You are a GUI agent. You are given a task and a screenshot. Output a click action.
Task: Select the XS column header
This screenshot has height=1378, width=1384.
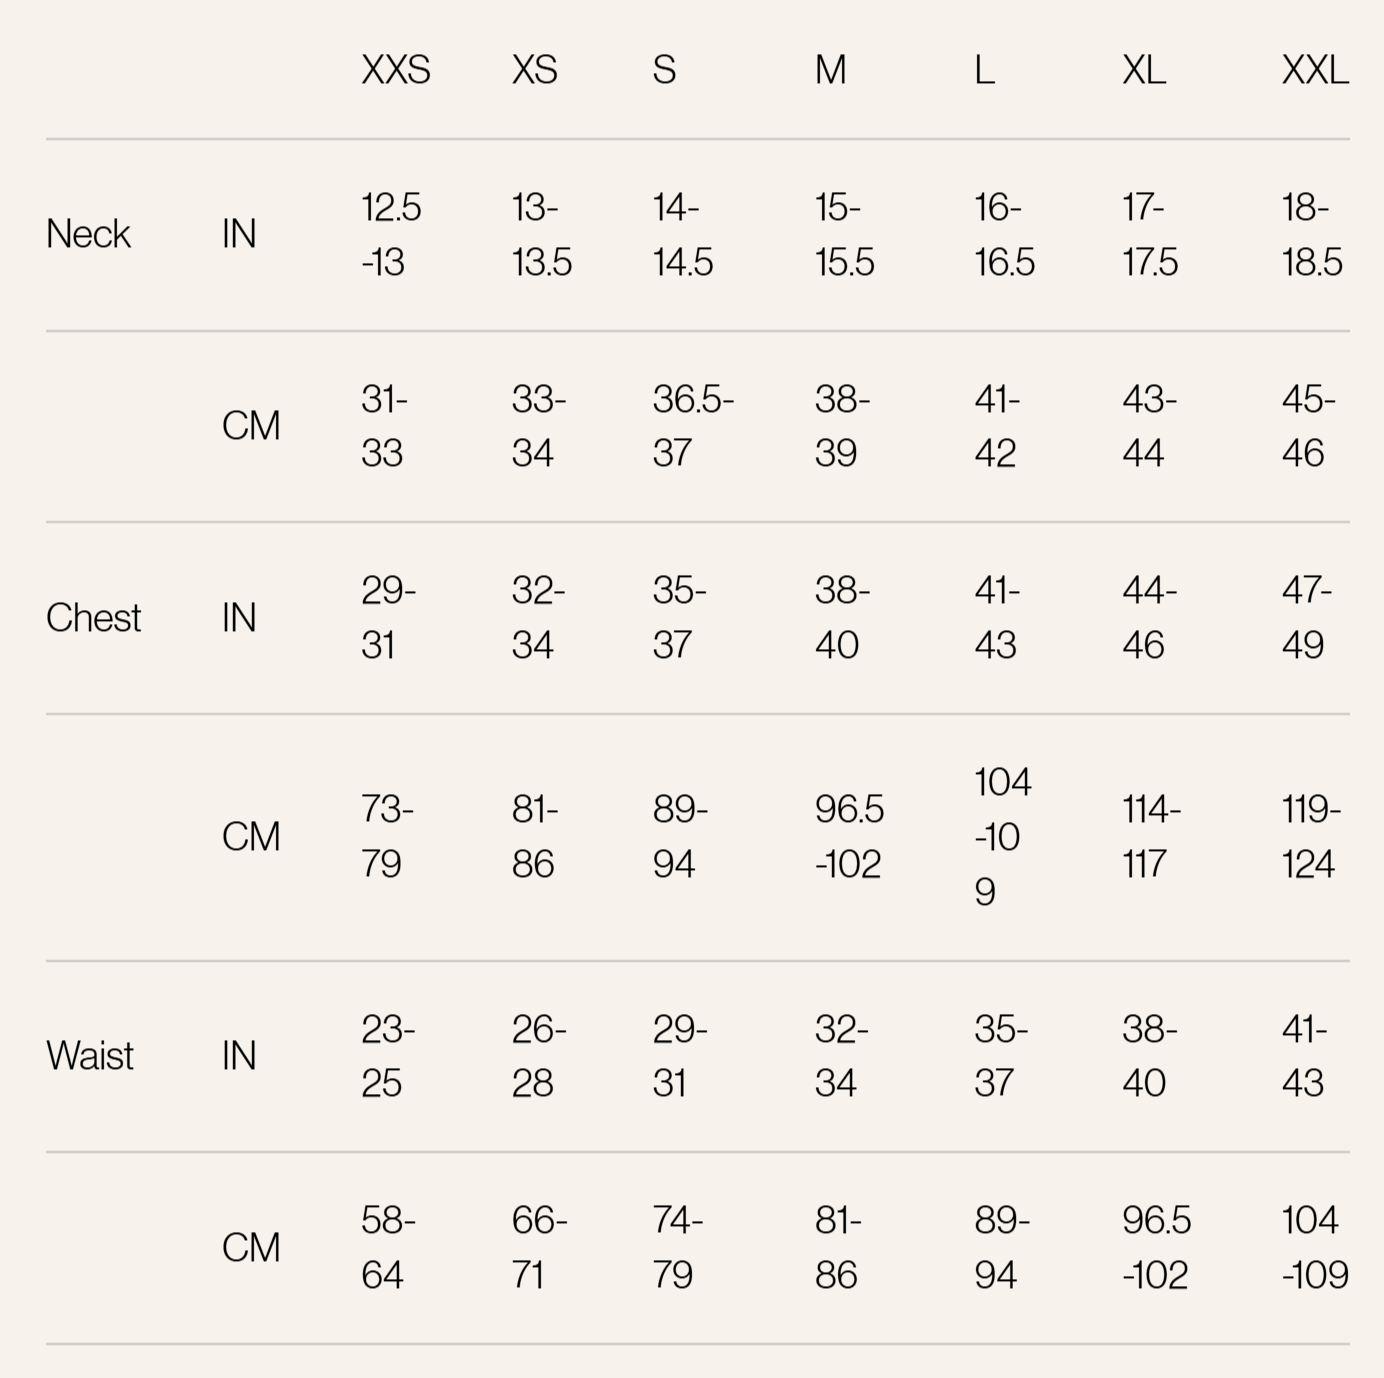coord(535,70)
